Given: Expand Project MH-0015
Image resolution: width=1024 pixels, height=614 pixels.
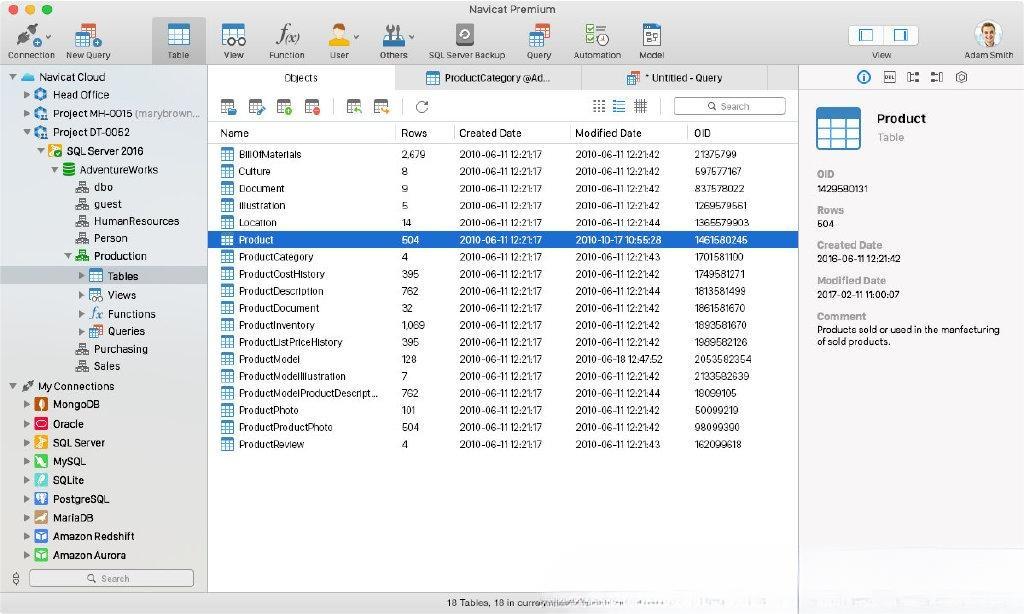Looking at the screenshot, I should [x=27, y=113].
